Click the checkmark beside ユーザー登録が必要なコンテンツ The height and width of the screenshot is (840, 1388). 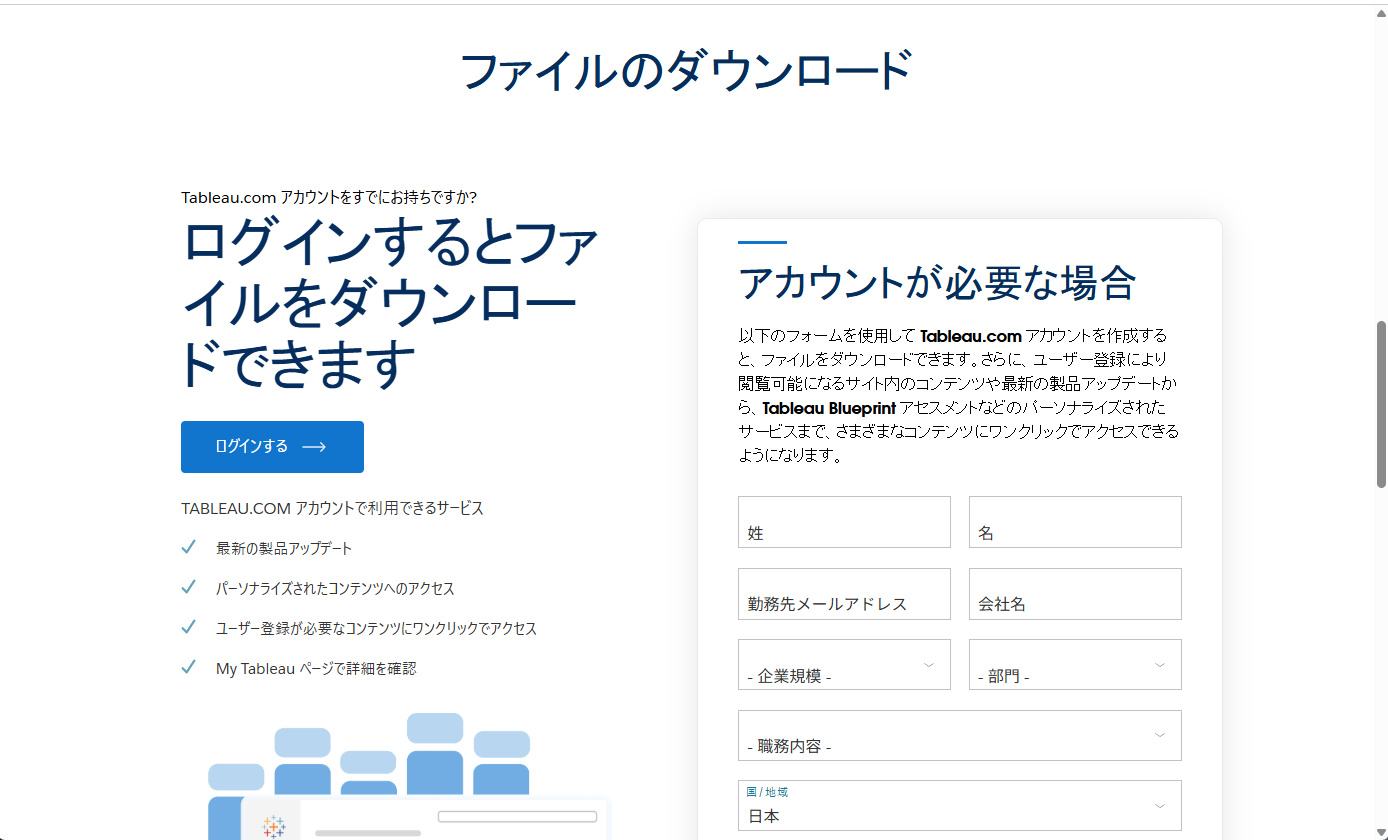tap(188, 628)
